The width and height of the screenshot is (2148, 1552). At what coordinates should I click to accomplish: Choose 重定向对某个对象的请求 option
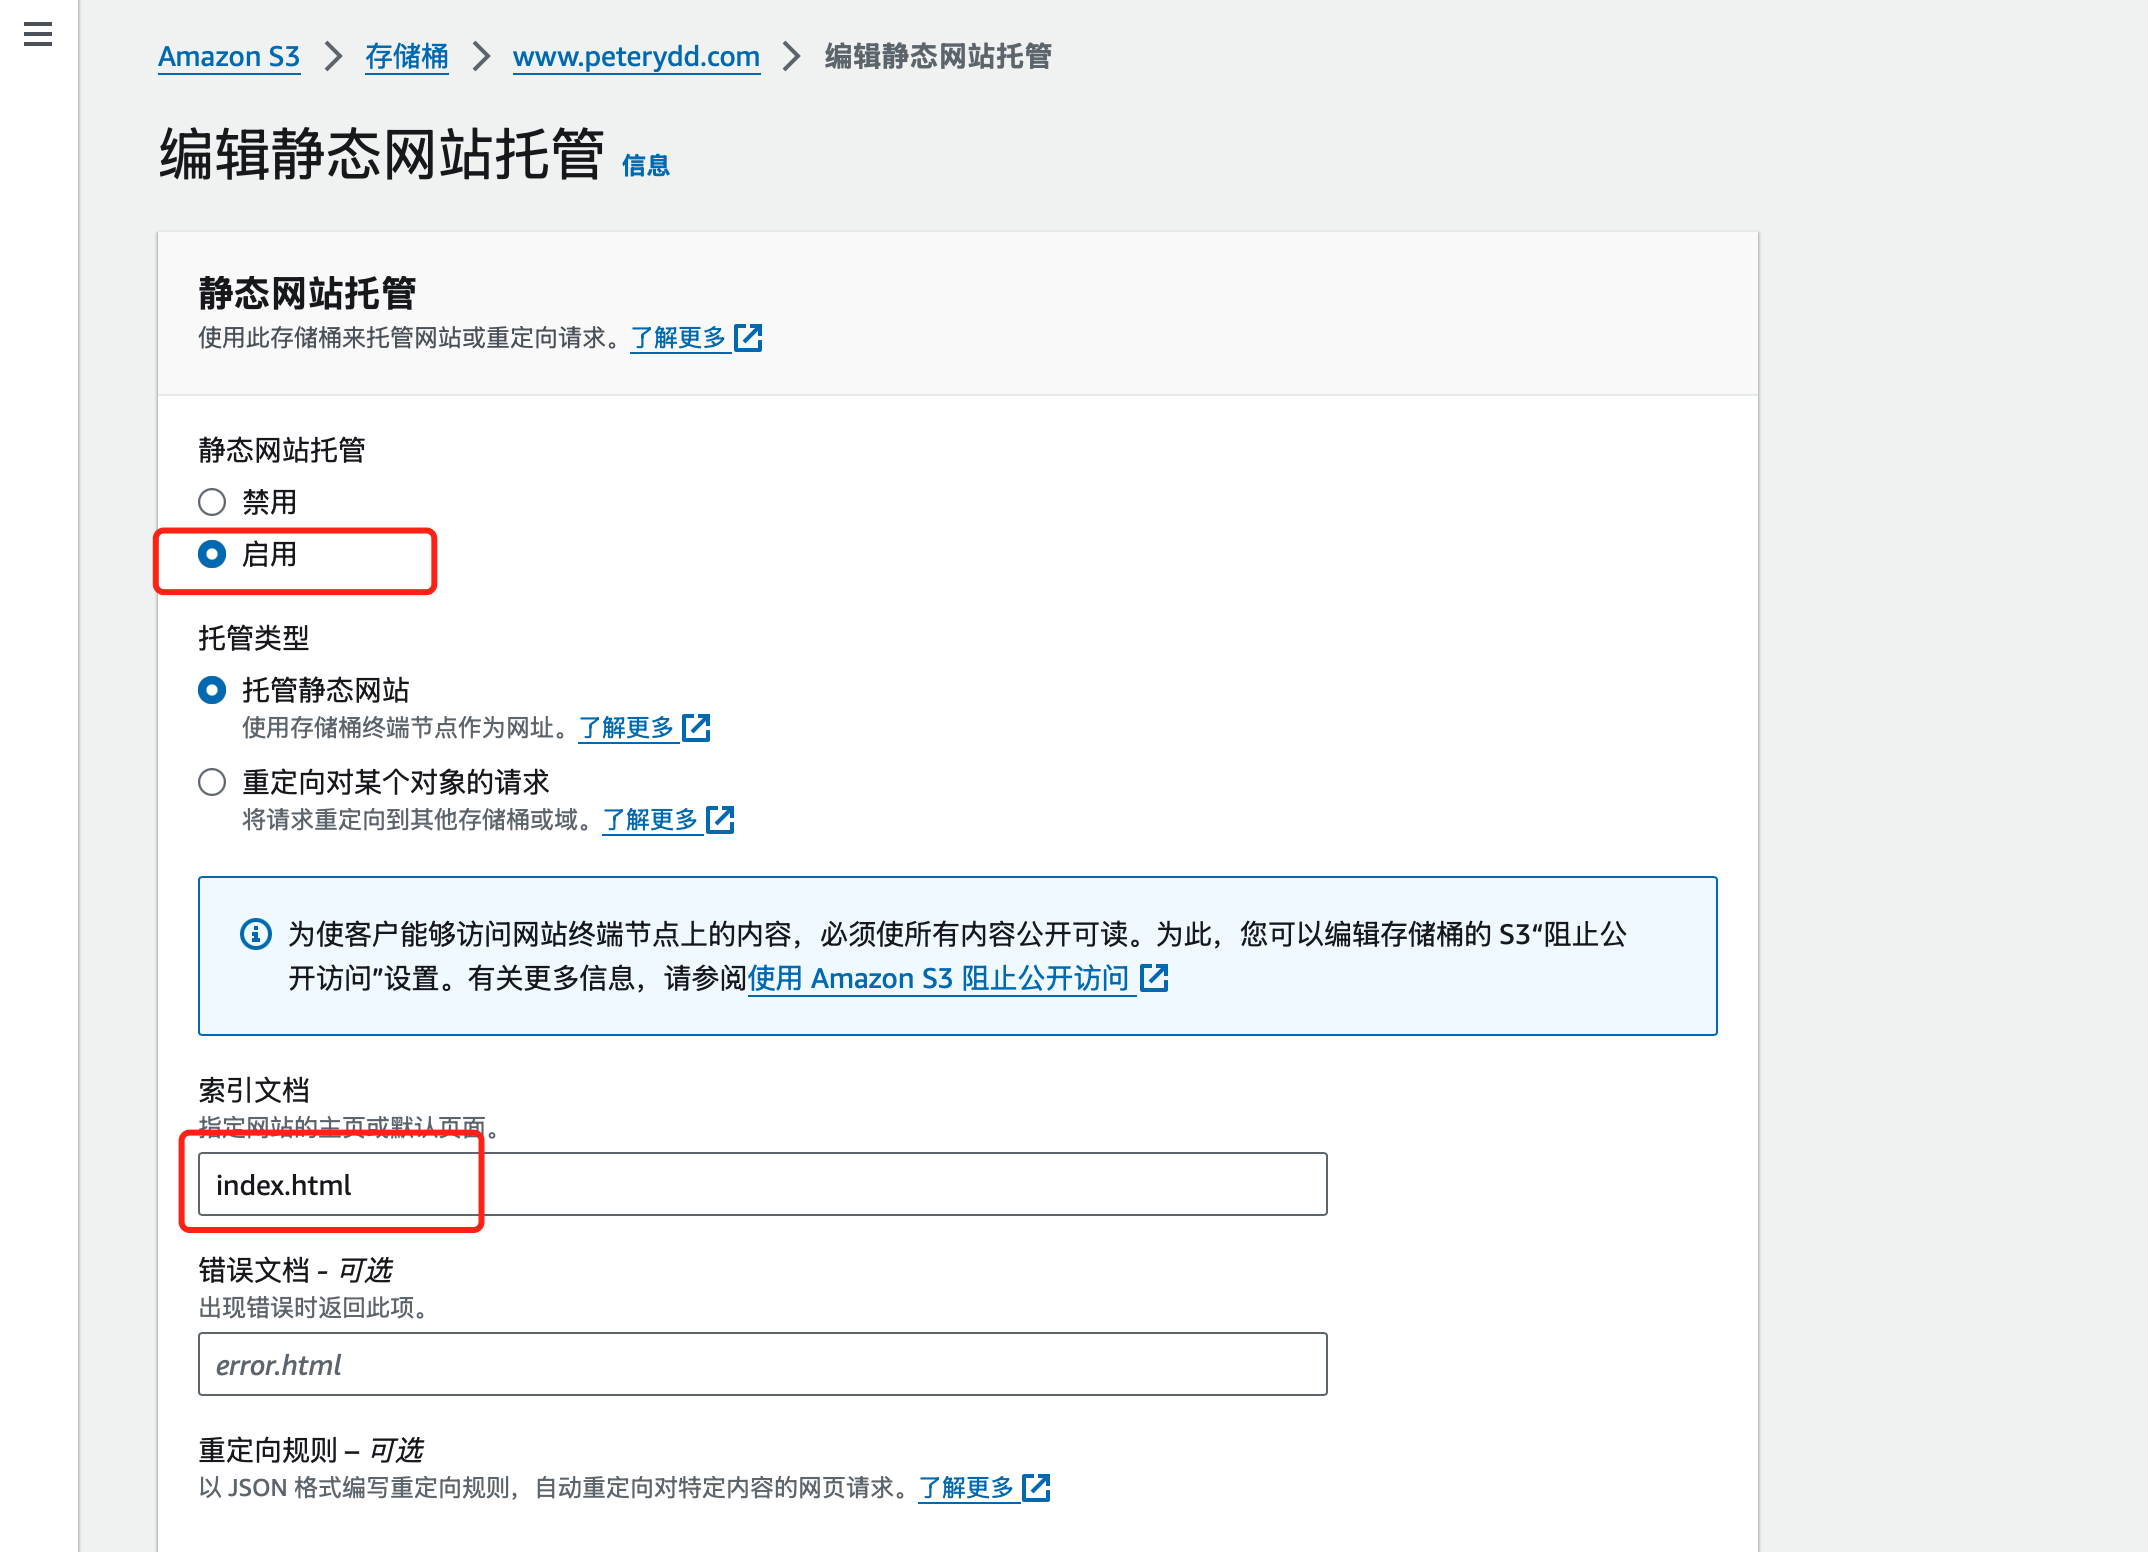212,782
